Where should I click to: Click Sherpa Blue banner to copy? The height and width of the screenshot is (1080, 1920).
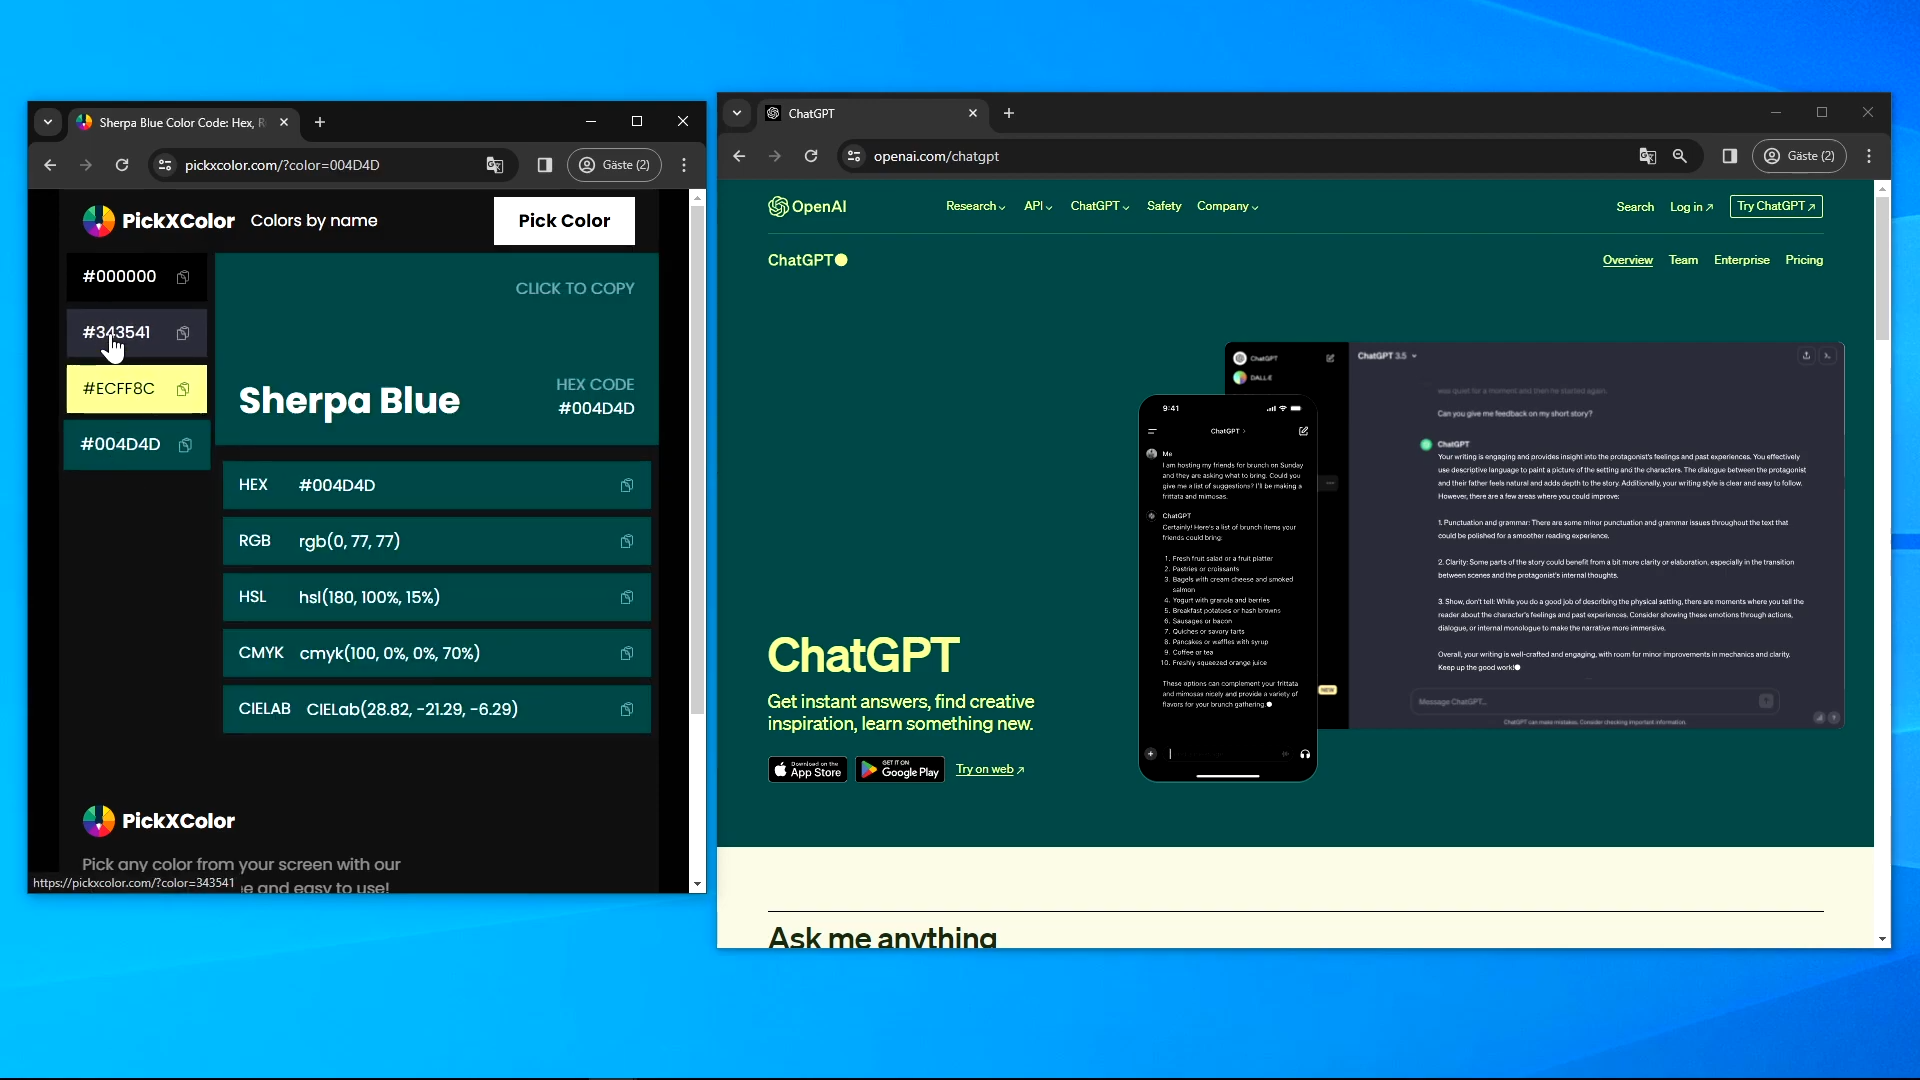pyautogui.click(x=437, y=349)
